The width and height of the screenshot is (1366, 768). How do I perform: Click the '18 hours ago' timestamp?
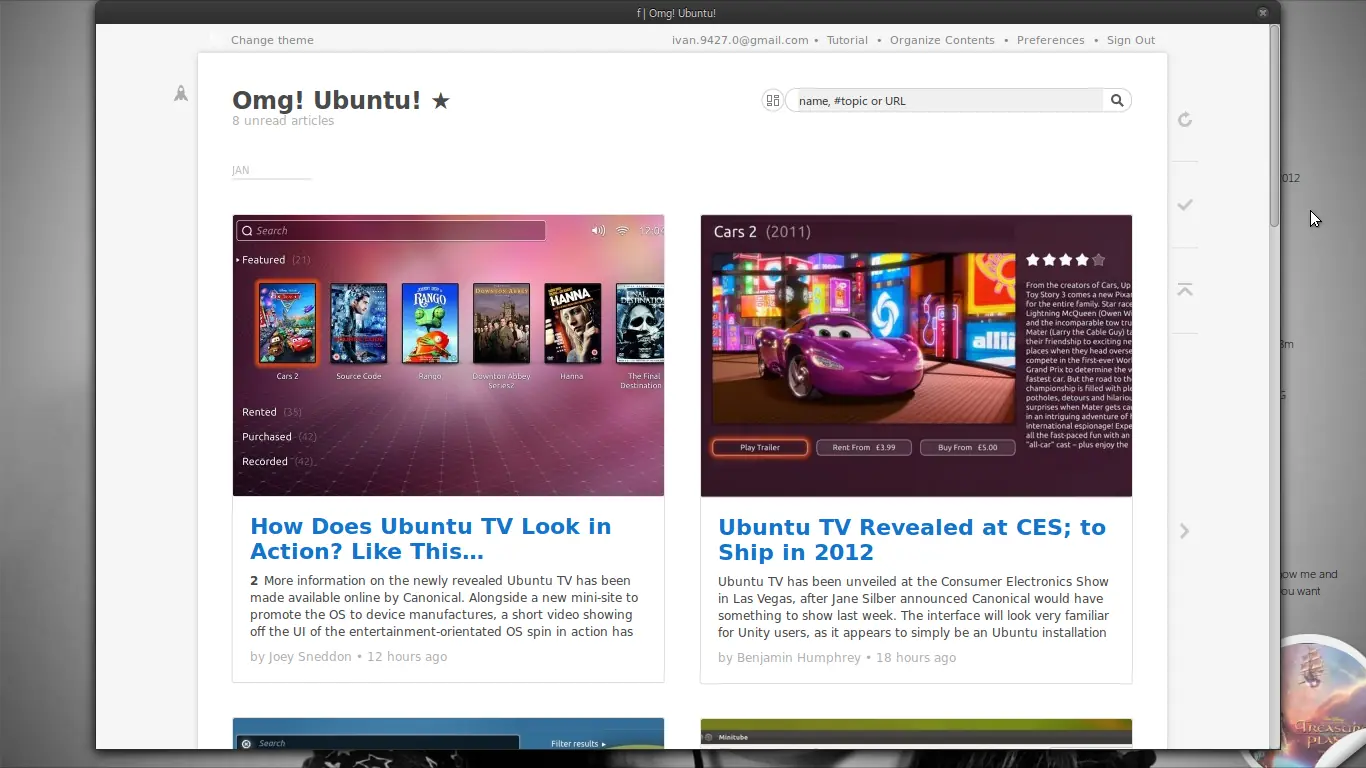[916, 658]
